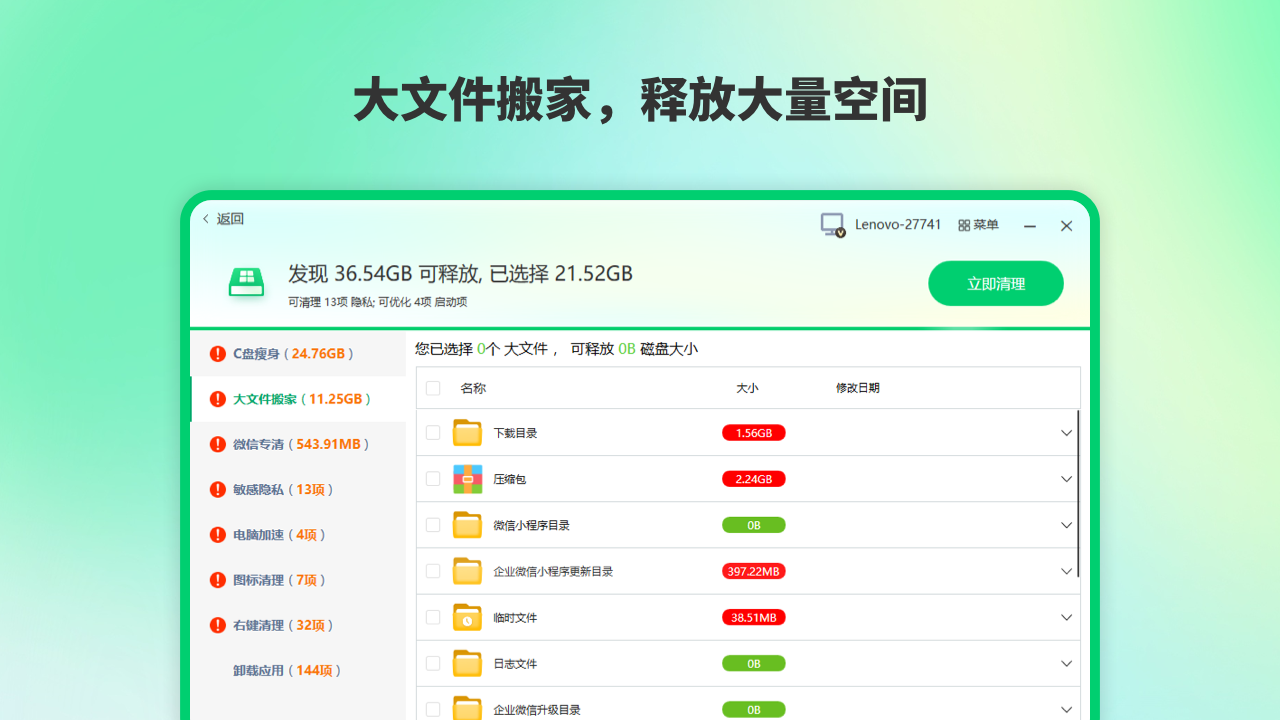The width and height of the screenshot is (1280, 720).
Task: Click the red alert icon beside 大文件搬家
Action: 217,399
